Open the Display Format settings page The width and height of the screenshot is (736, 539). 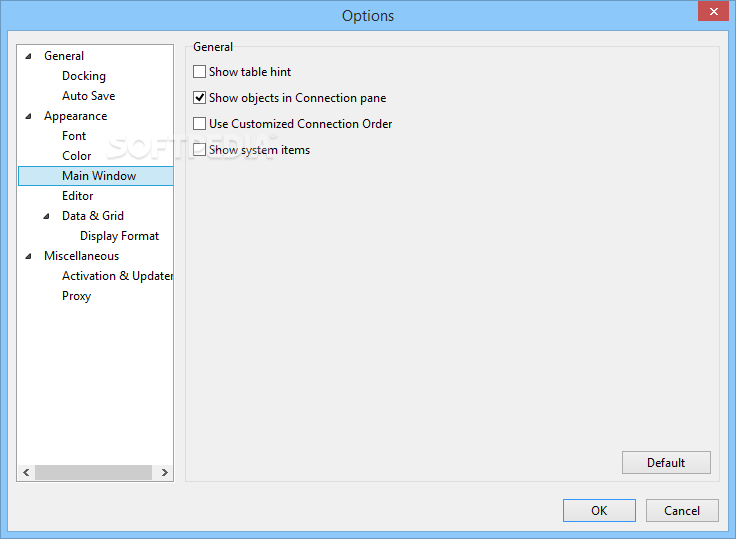pos(119,236)
